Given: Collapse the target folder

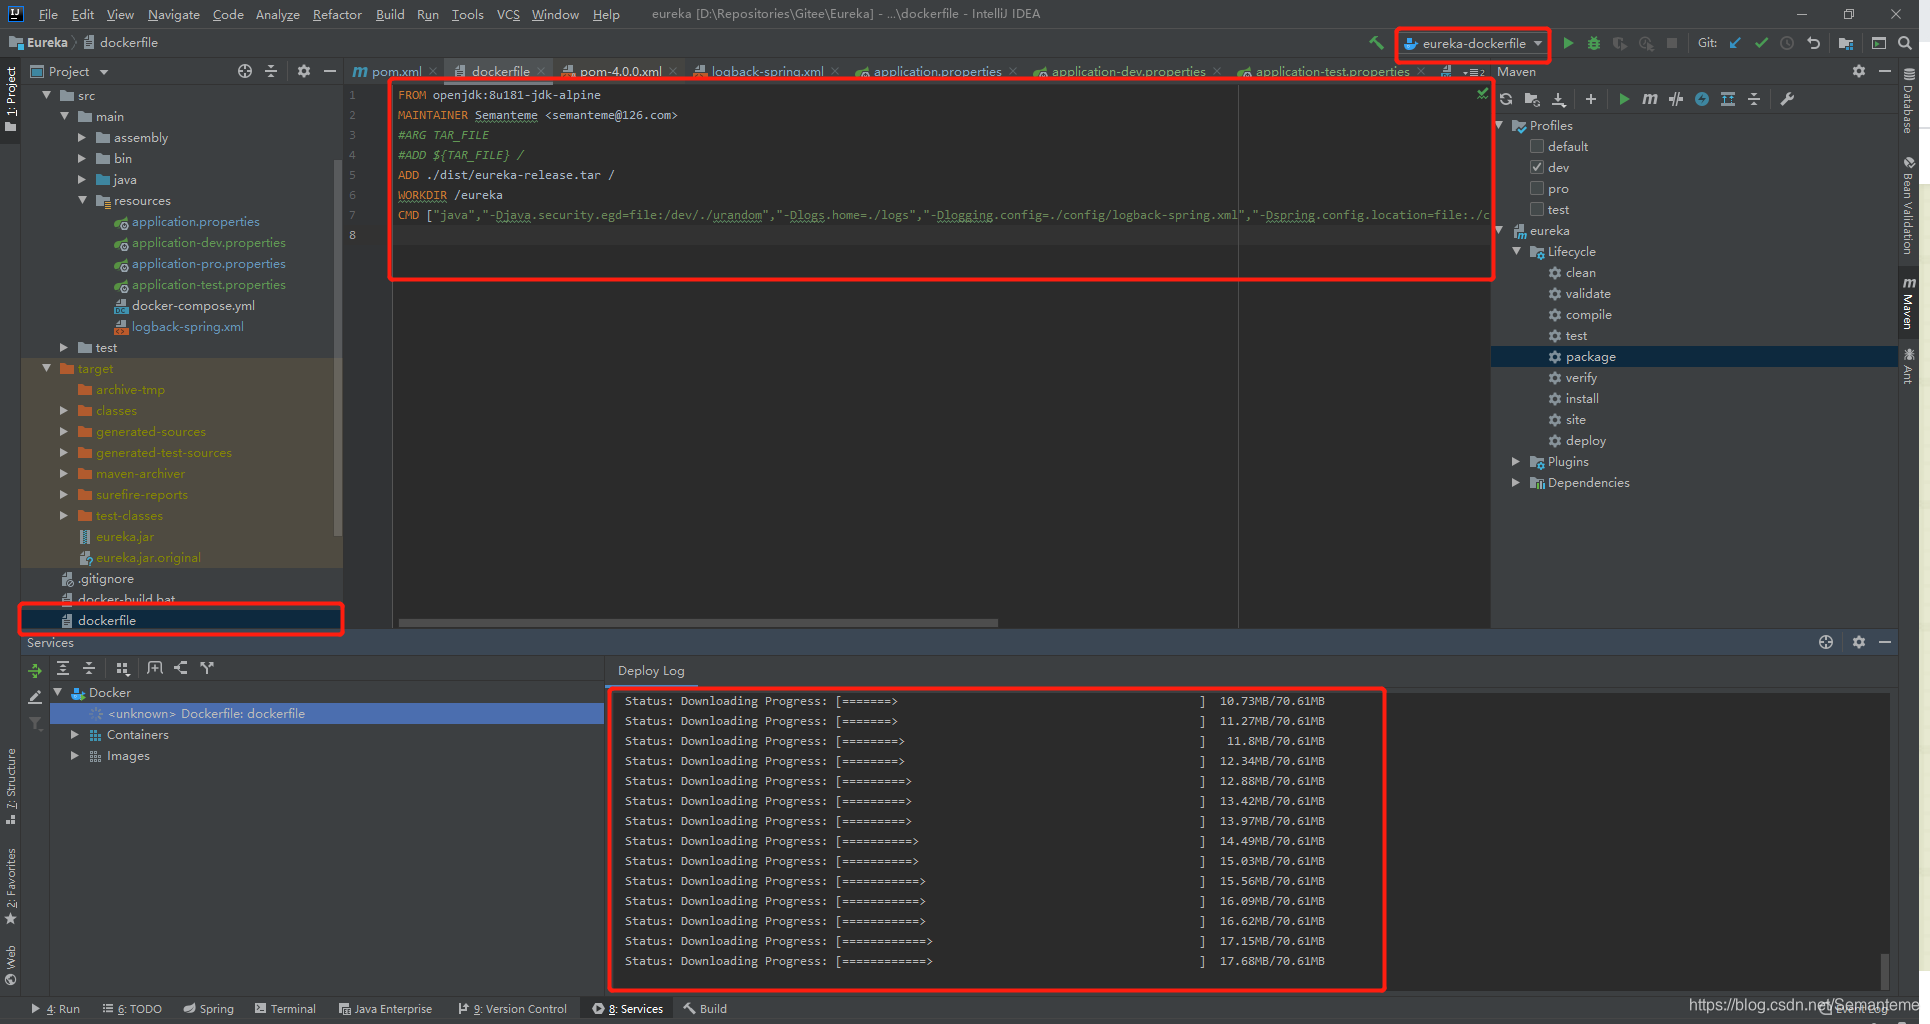Looking at the screenshot, I should (47, 368).
